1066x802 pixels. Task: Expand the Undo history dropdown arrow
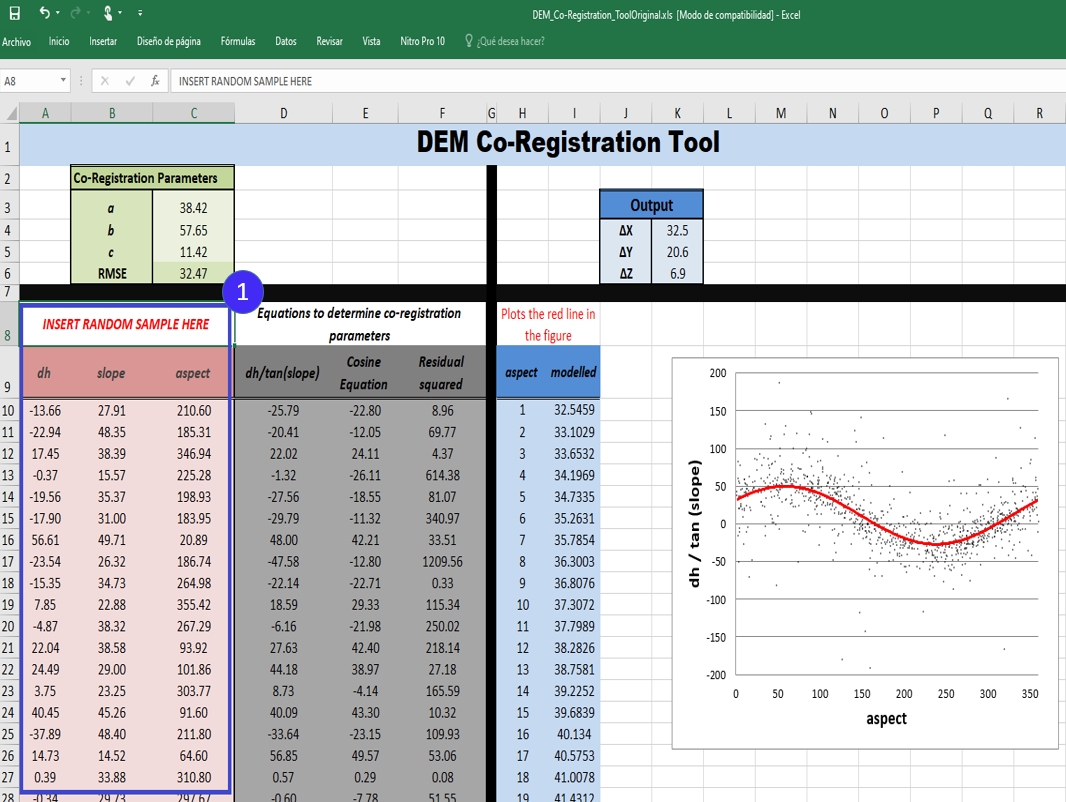(58, 14)
